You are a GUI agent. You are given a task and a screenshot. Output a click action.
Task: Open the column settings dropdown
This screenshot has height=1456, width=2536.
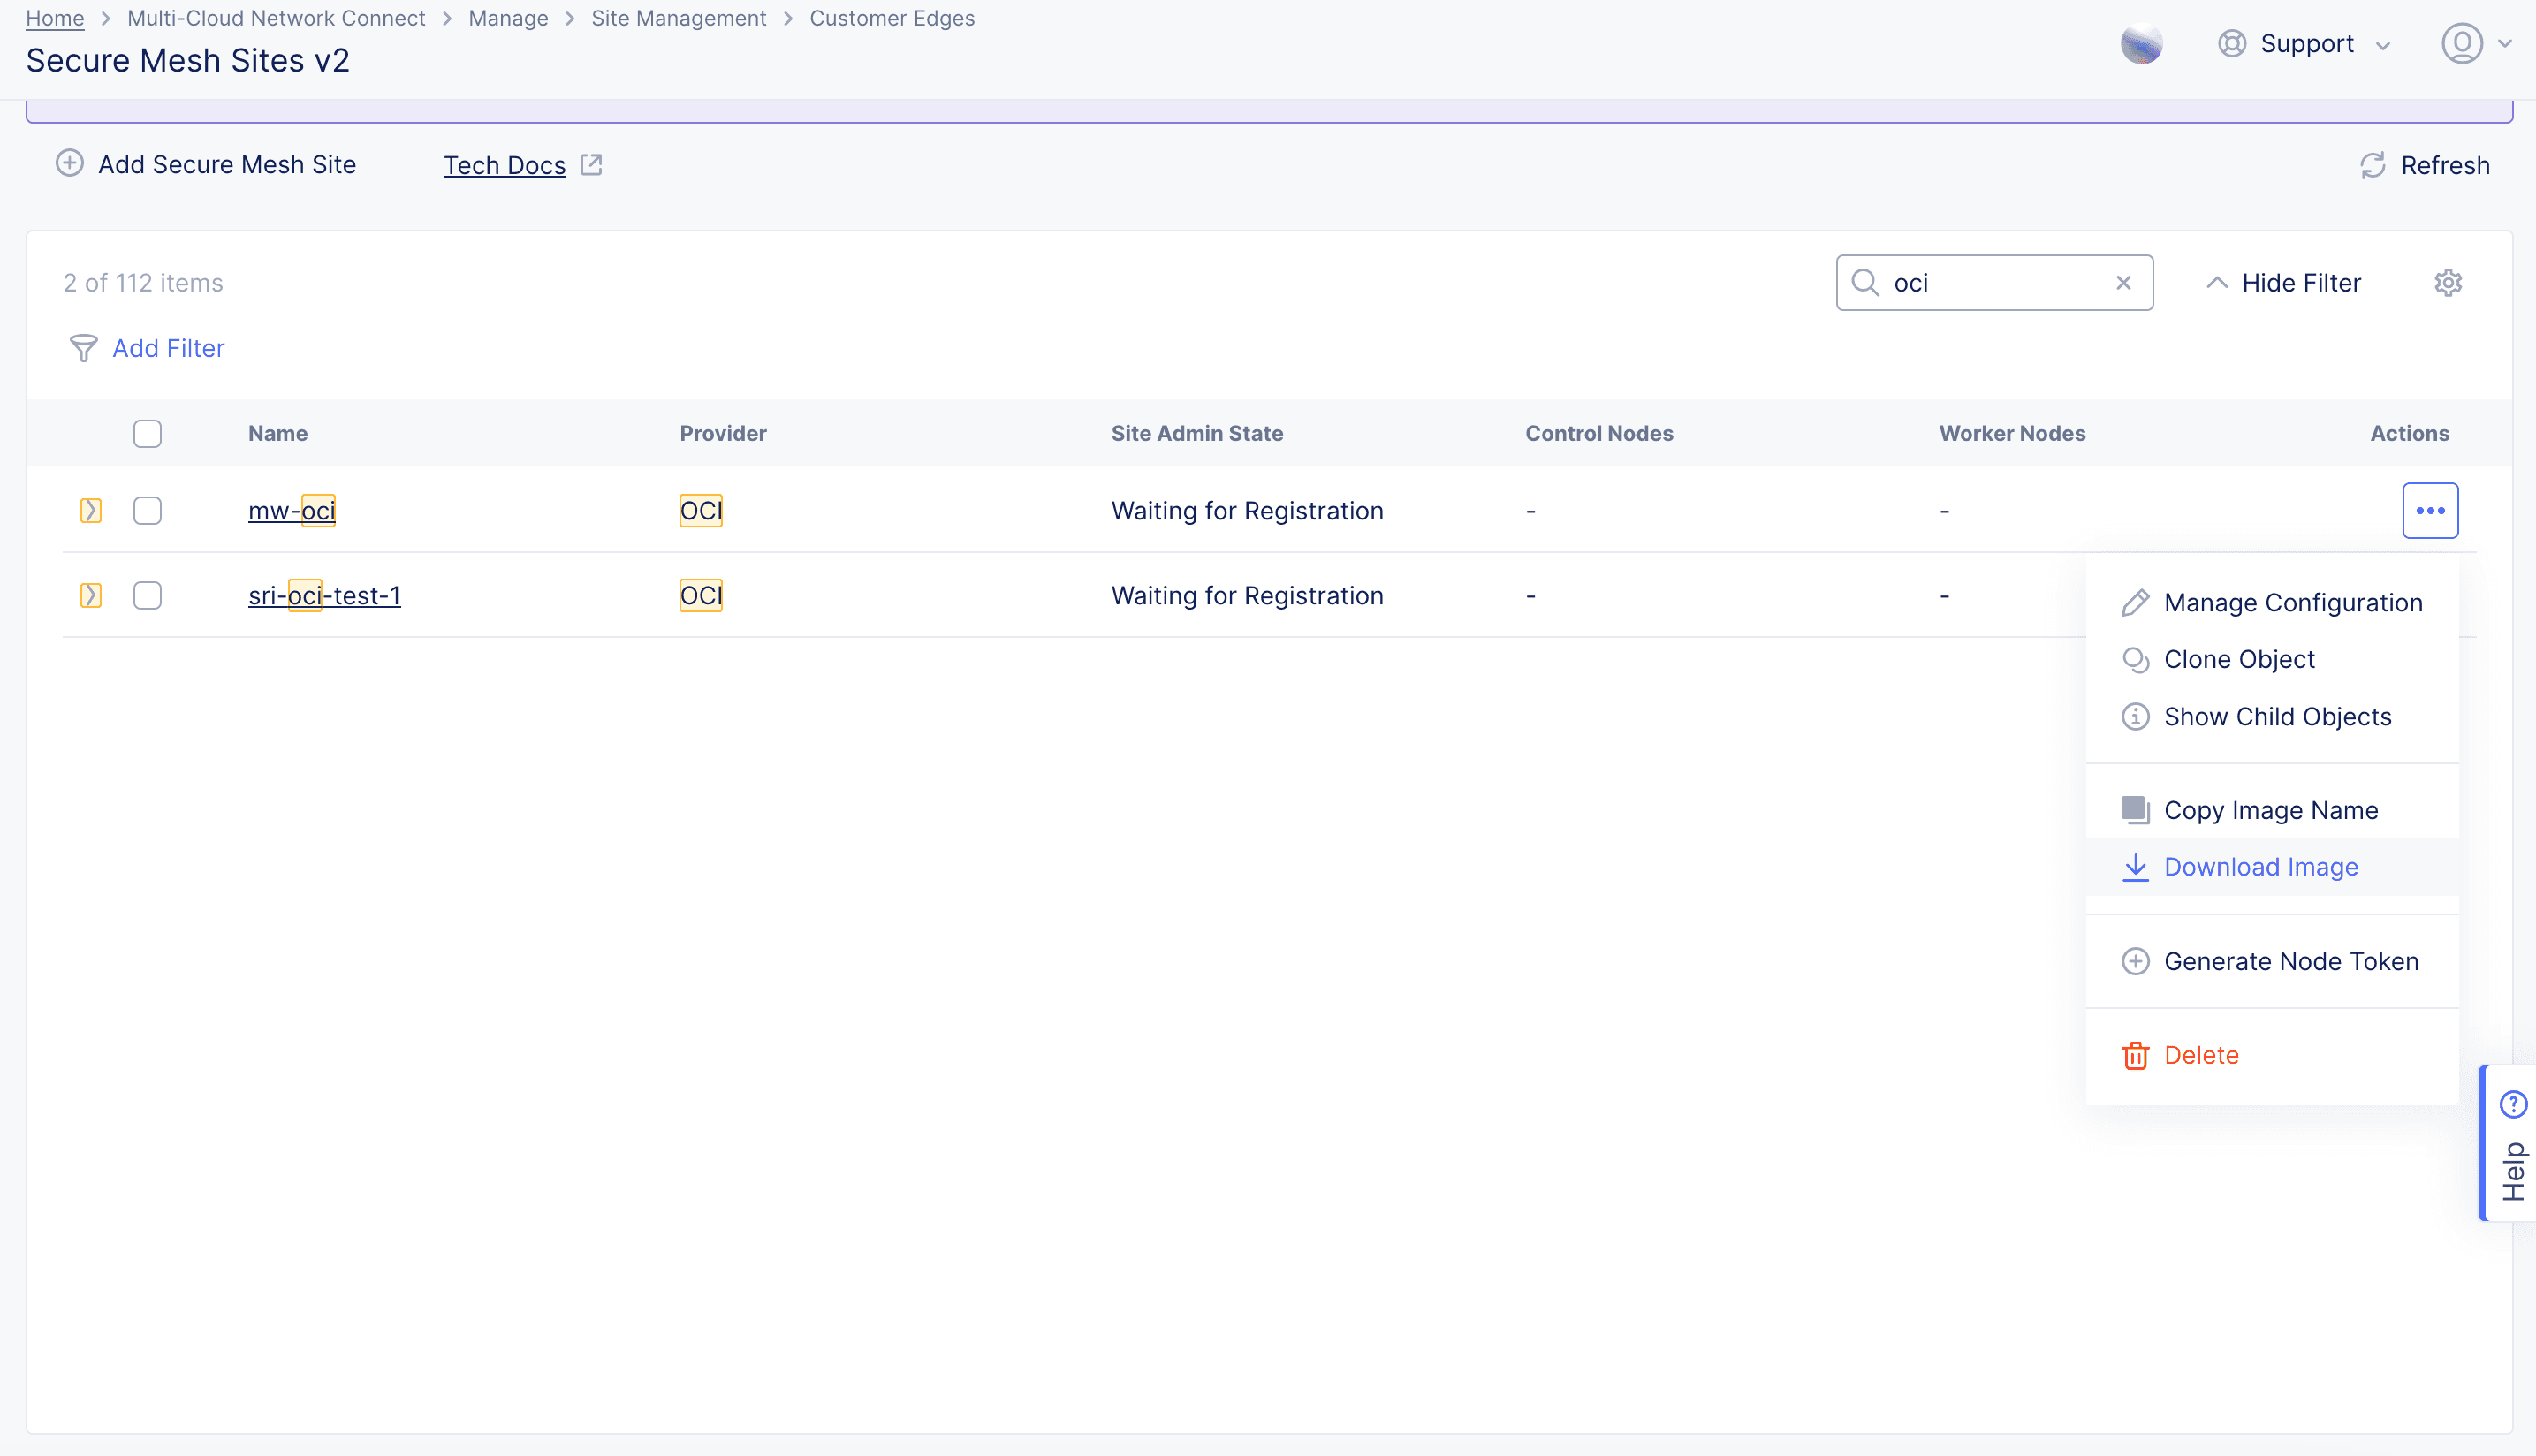[2449, 282]
